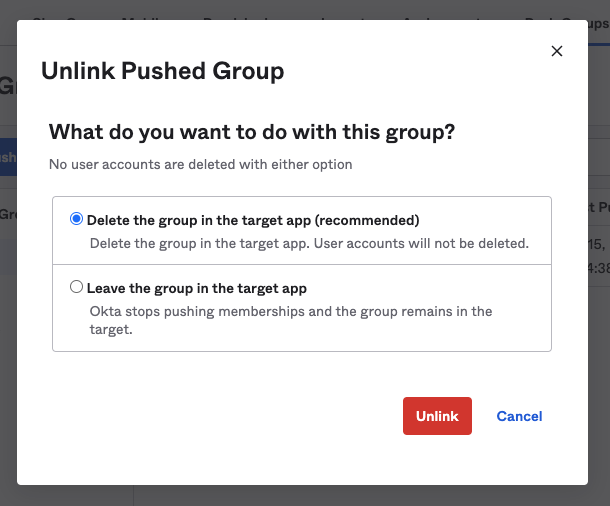Click the 'No user accounts are deleted' note

click(x=200, y=164)
